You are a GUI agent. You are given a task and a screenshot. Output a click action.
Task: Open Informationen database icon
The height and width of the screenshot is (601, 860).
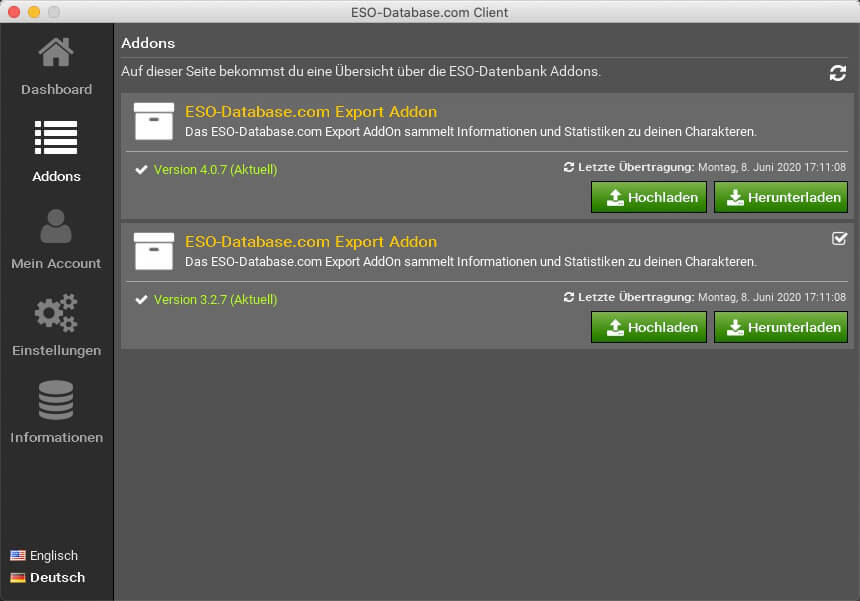56,400
